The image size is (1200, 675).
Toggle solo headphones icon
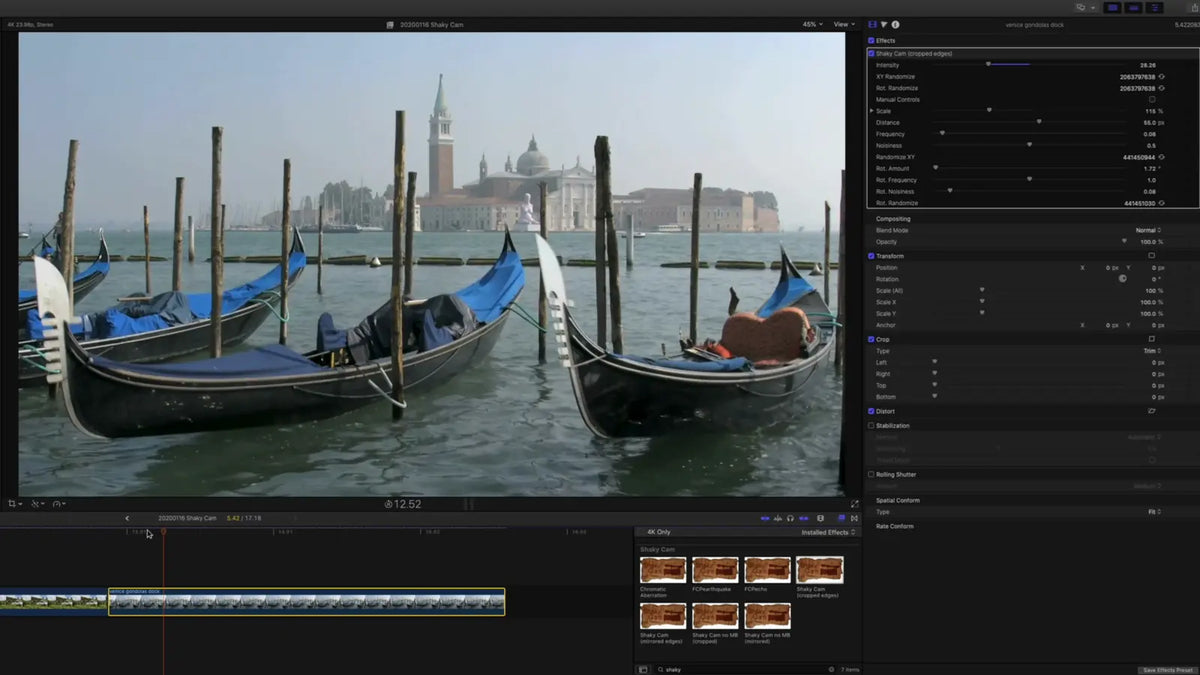(x=790, y=518)
